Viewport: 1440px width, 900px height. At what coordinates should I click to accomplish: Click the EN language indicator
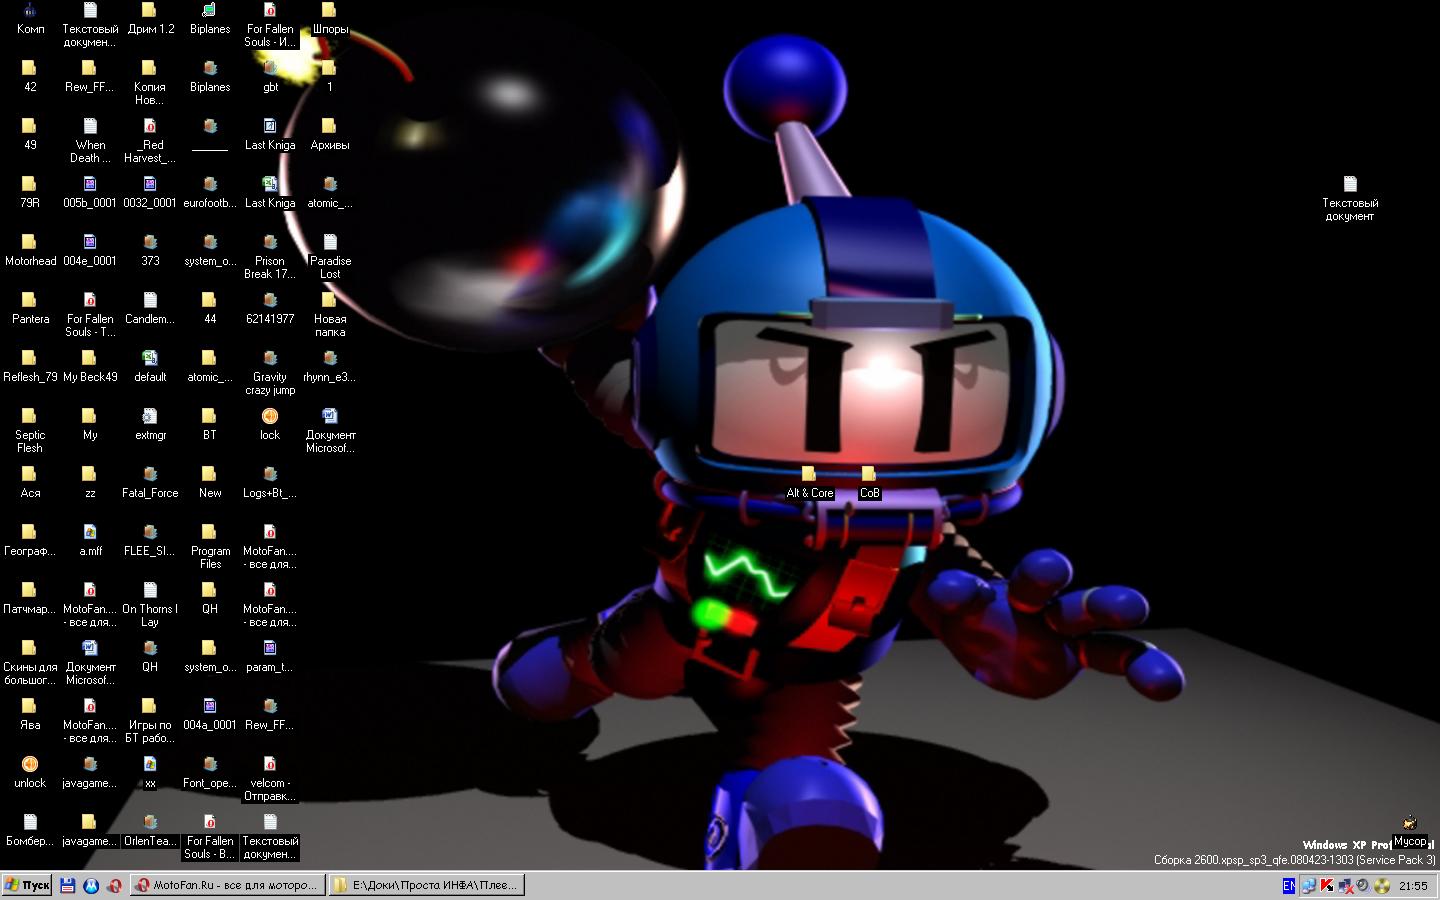pos(1289,885)
